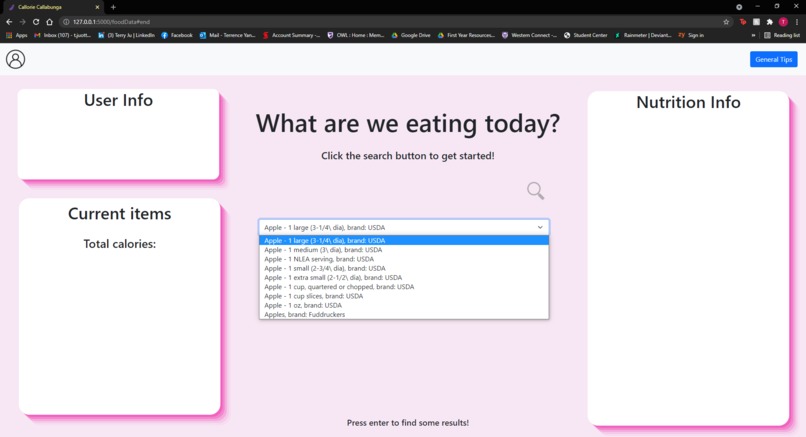Image resolution: width=806 pixels, height=437 pixels.
Task: Select Apple 1 extra small option
Action: (404, 277)
